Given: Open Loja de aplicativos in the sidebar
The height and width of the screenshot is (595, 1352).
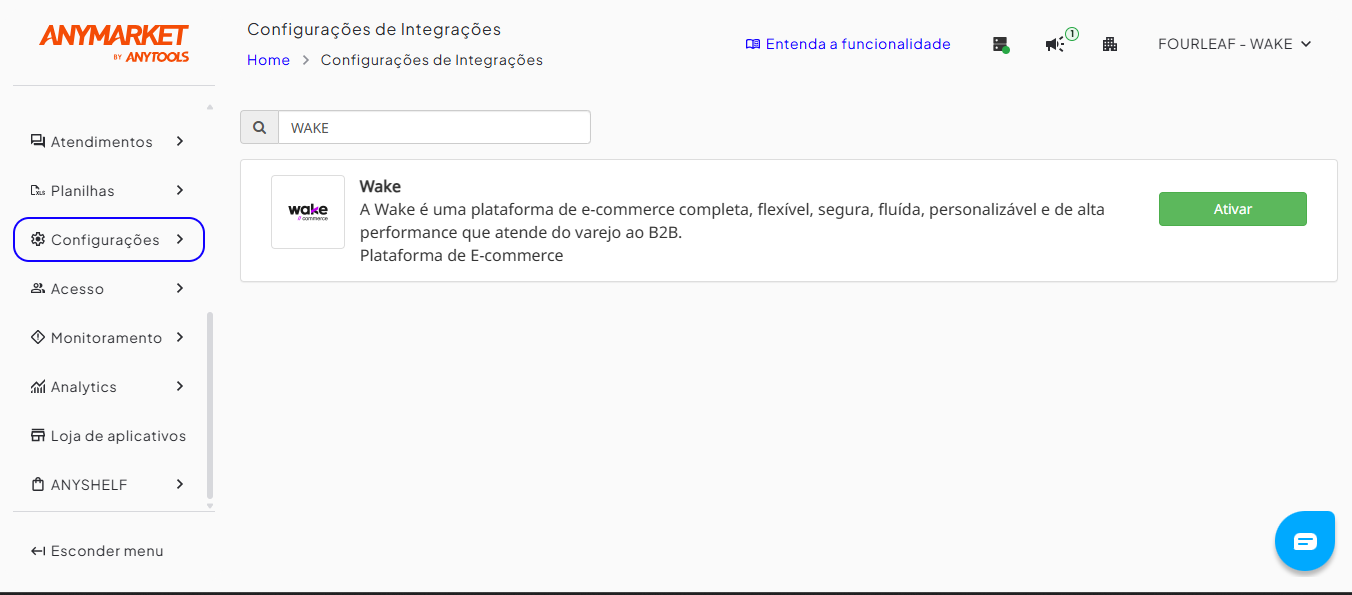Looking at the screenshot, I should tap(109, 436).
